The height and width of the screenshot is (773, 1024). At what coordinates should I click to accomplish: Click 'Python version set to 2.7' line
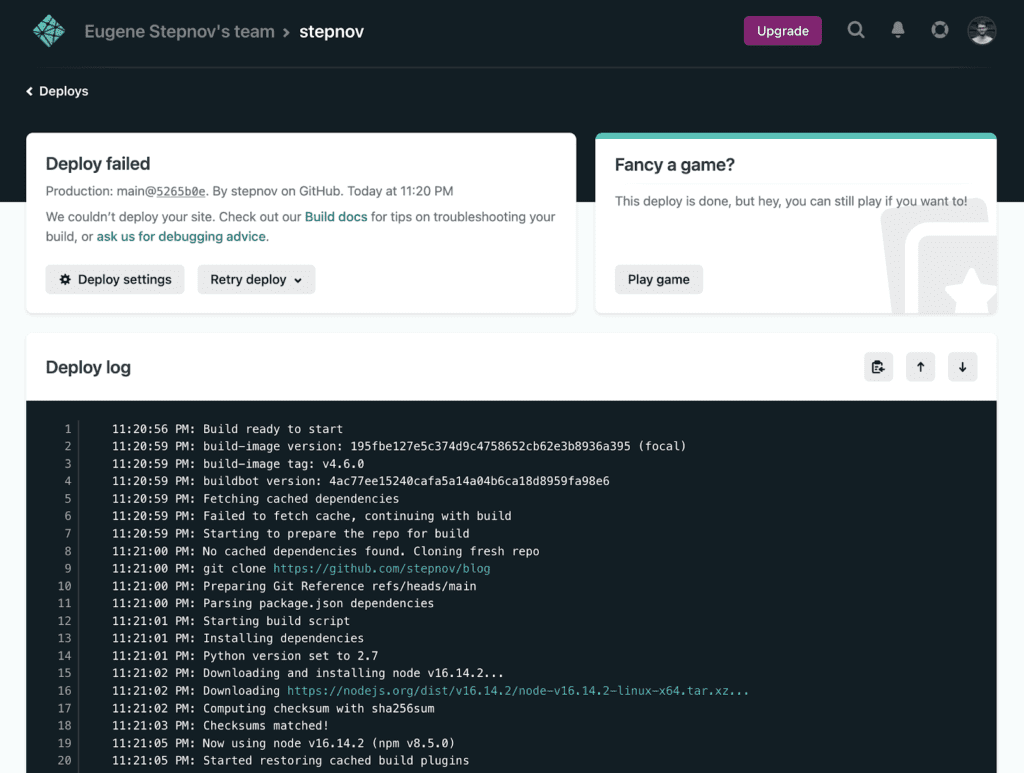click(x=245, y=655)
